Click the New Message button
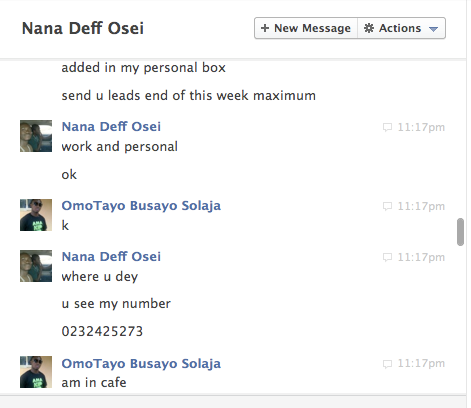The image size is (471, 408). [x=306, y=28]
